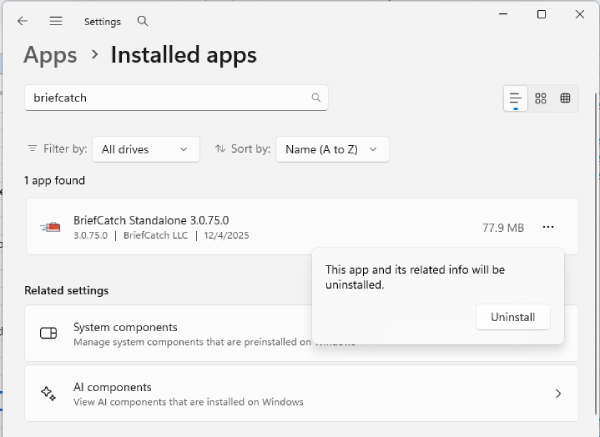Click the sort arrows icon
Image resolution: width=600 pixels, height=437 pixels.
pyautogui.click(x=220, y=148)
